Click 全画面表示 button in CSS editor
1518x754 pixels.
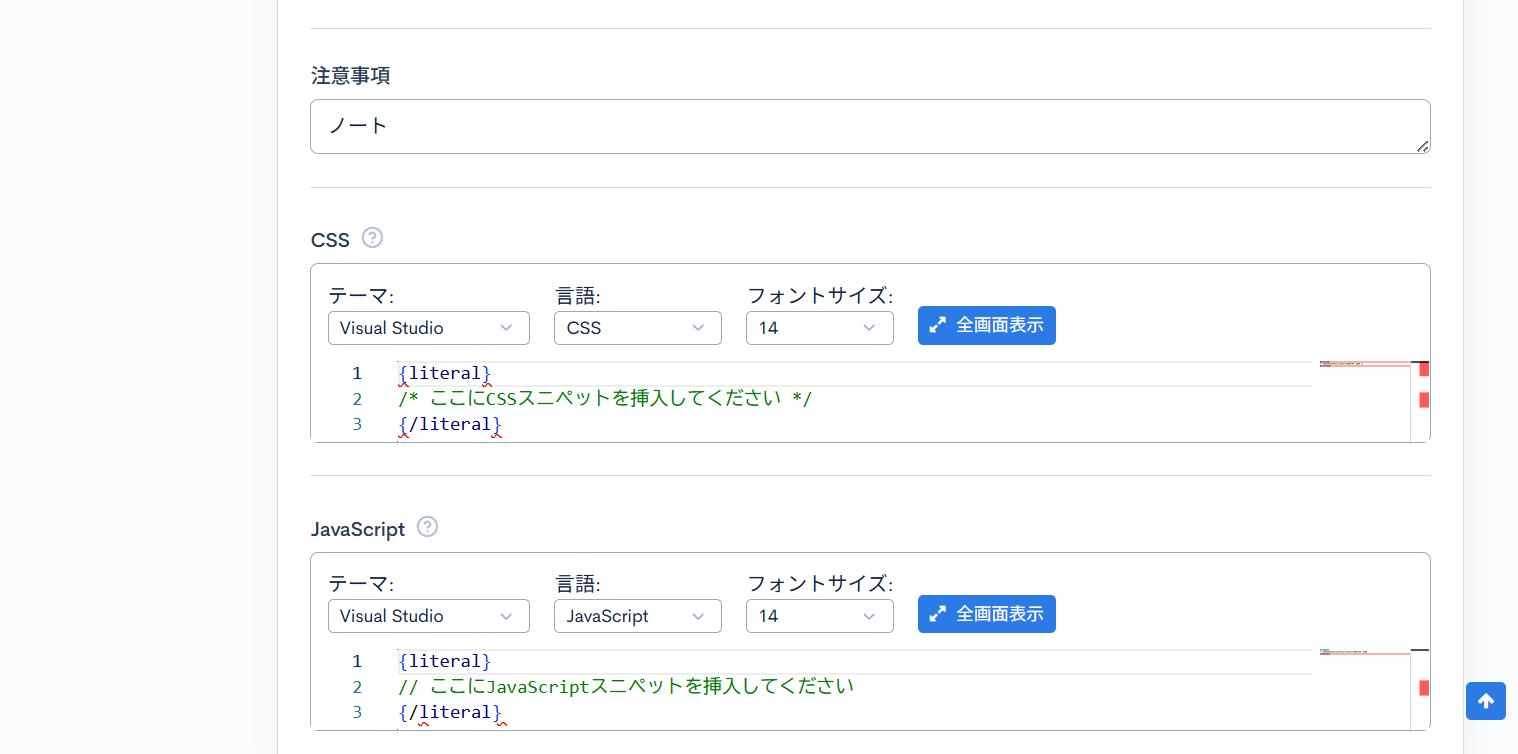(986, 326)
